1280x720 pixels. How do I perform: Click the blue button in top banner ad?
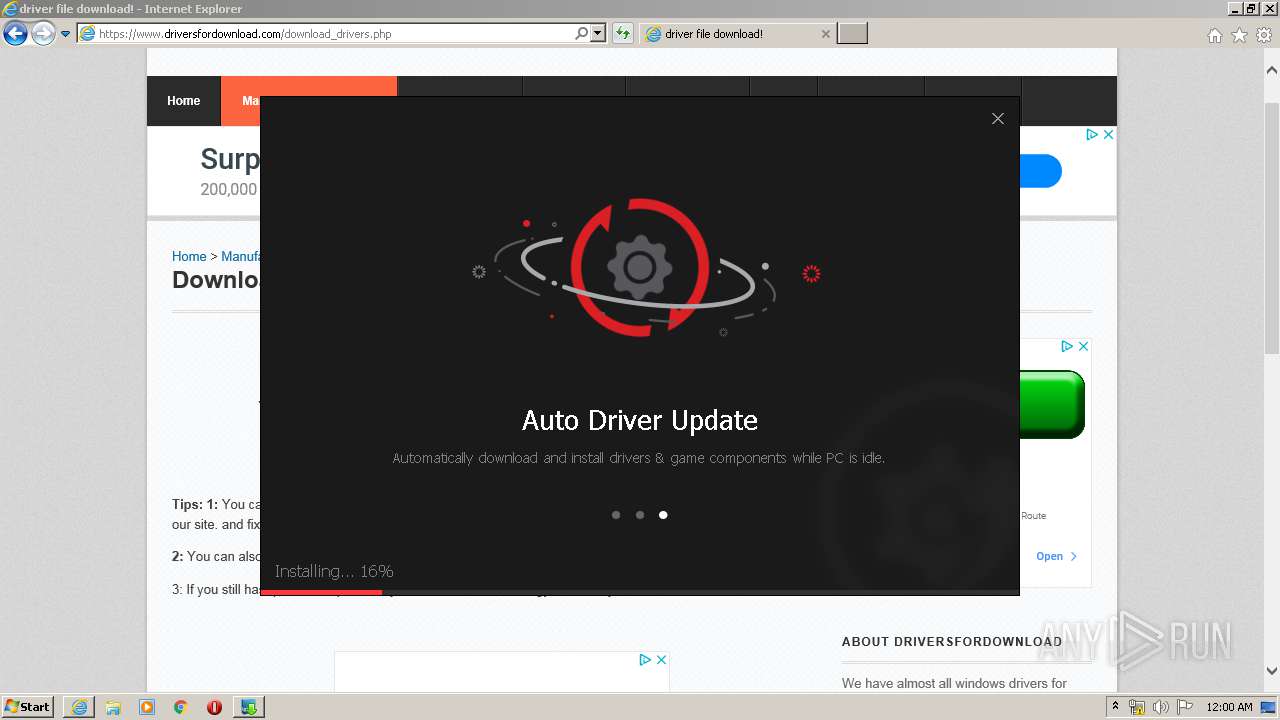click(x=1040, y=171)
